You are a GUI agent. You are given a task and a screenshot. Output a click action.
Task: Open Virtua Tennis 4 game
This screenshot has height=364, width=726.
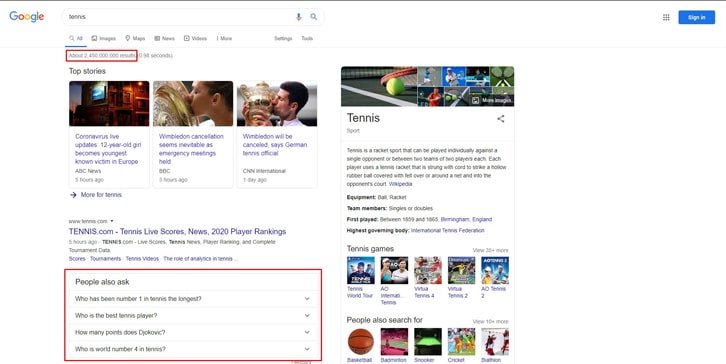(x=427, y=277)
